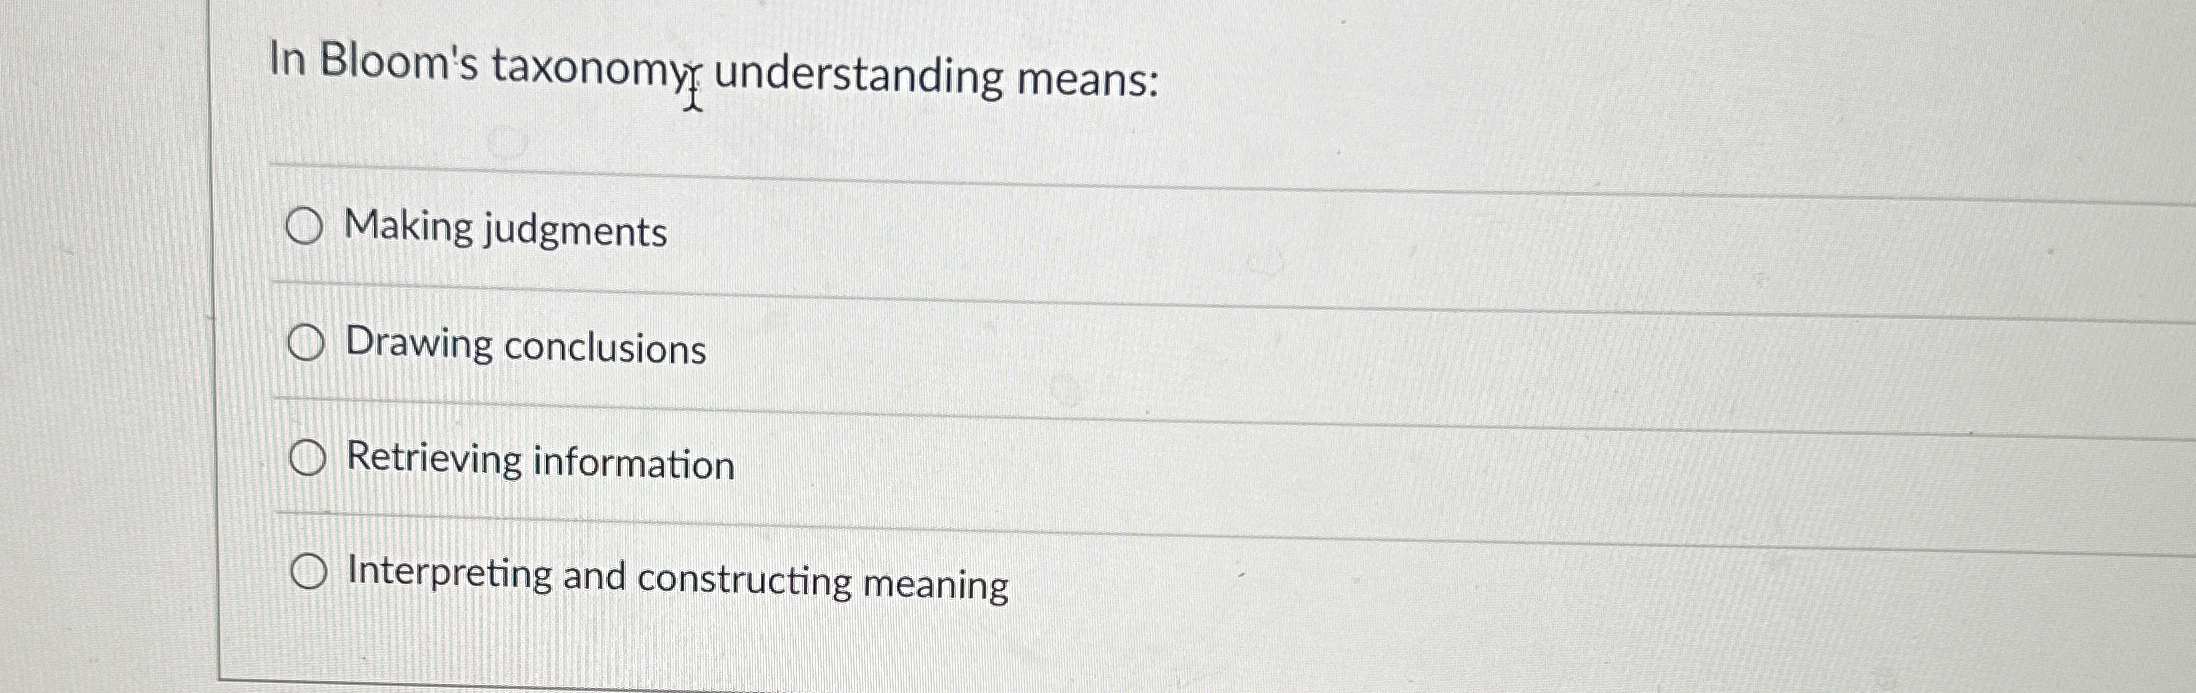Click the first answer row area
Viewport: 2196px width, 693px height.
(900, 232)
